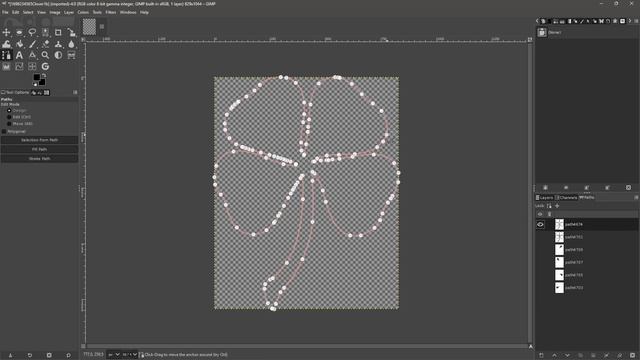Open the Select menu
640x360 pixels.
point(28,12)
